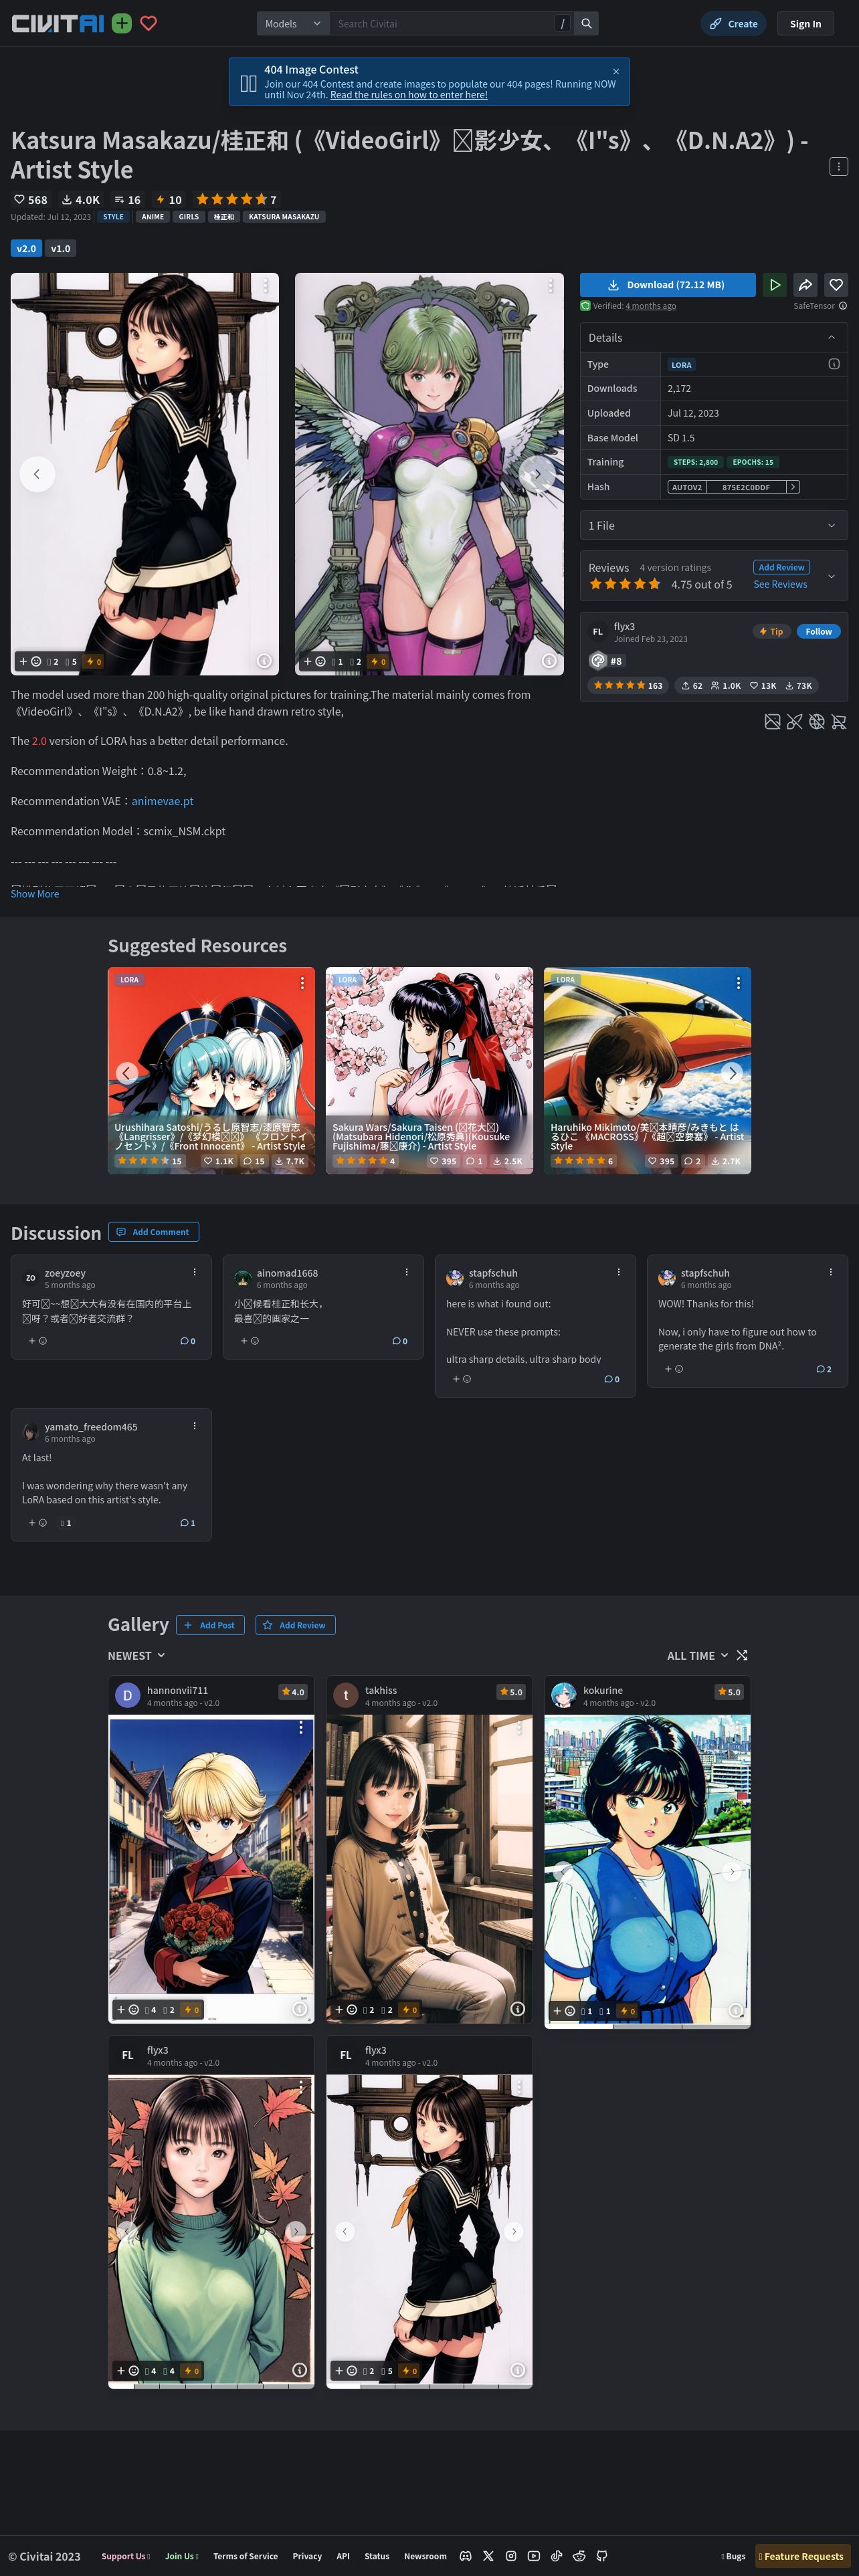Click the Create button
The height and width of the screenshot is (2576, 859).
[734, 23]
